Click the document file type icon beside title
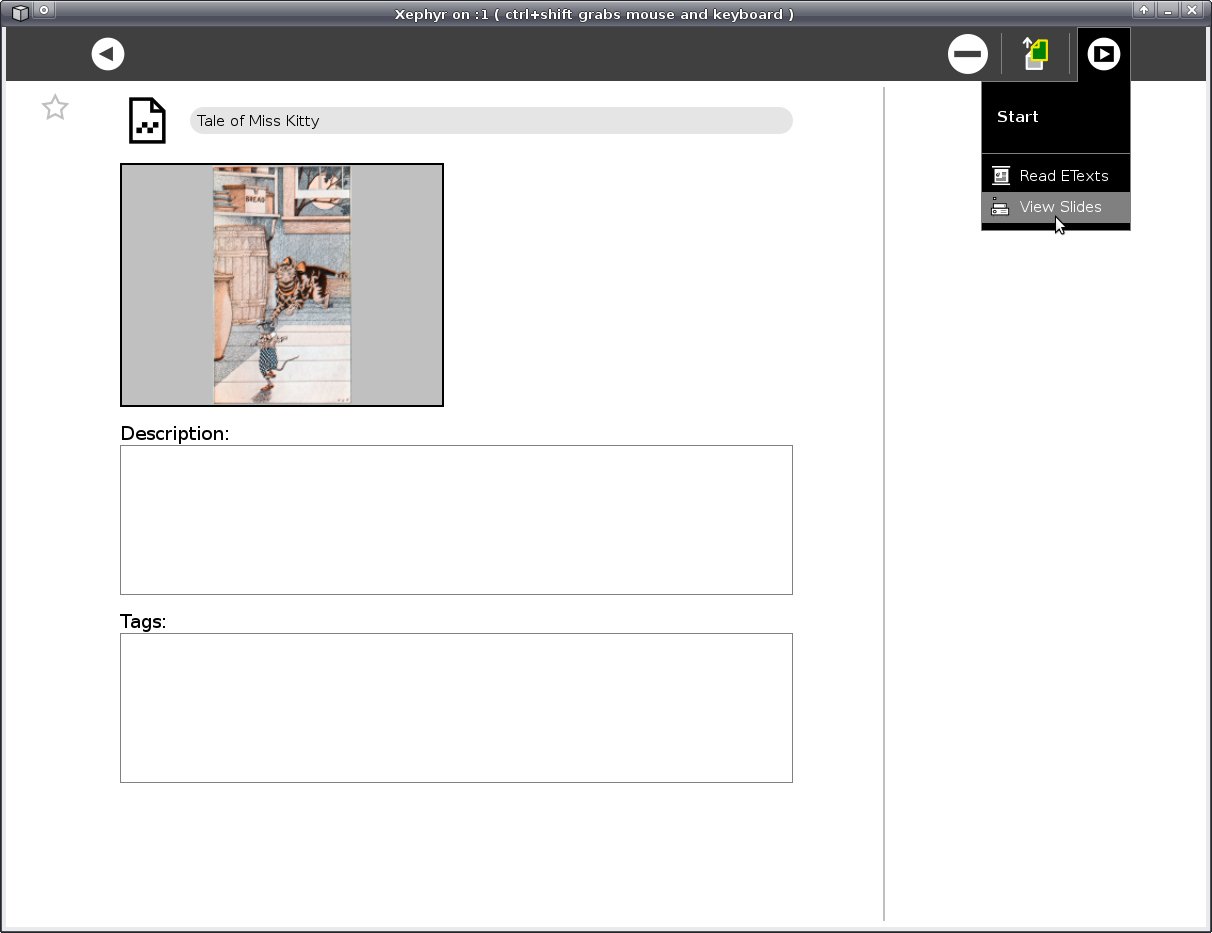The height and width of the screenshot is (933, 1212). click(148, 121)
